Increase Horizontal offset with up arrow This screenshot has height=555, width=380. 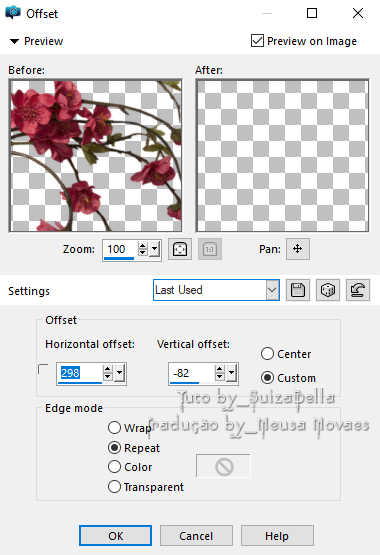click(108, 369)
